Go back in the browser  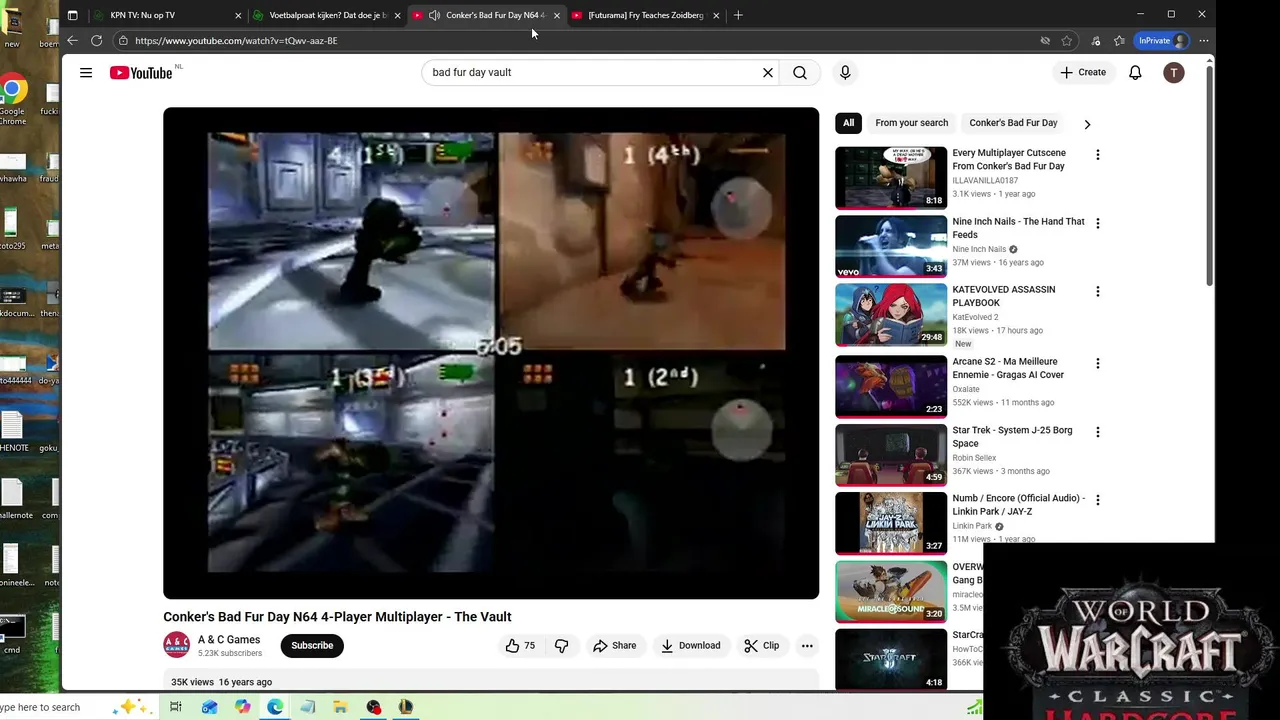72,40
